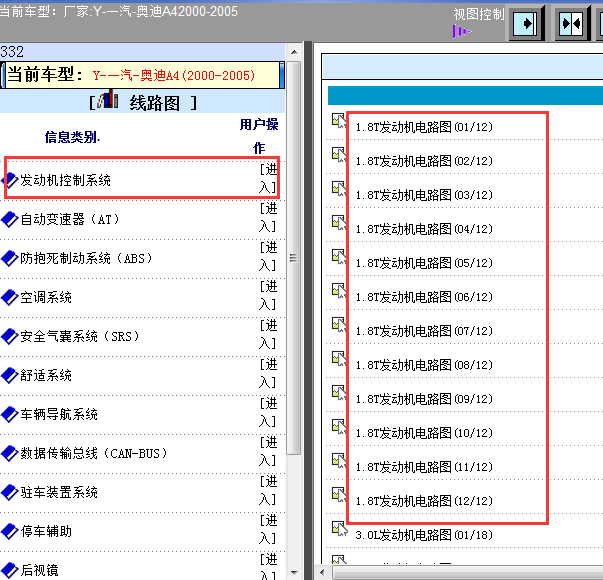The image size is (603, 580).
Task: Click the book icon beside 防抱死制动系统（ABS）
Action: point(10,258)
